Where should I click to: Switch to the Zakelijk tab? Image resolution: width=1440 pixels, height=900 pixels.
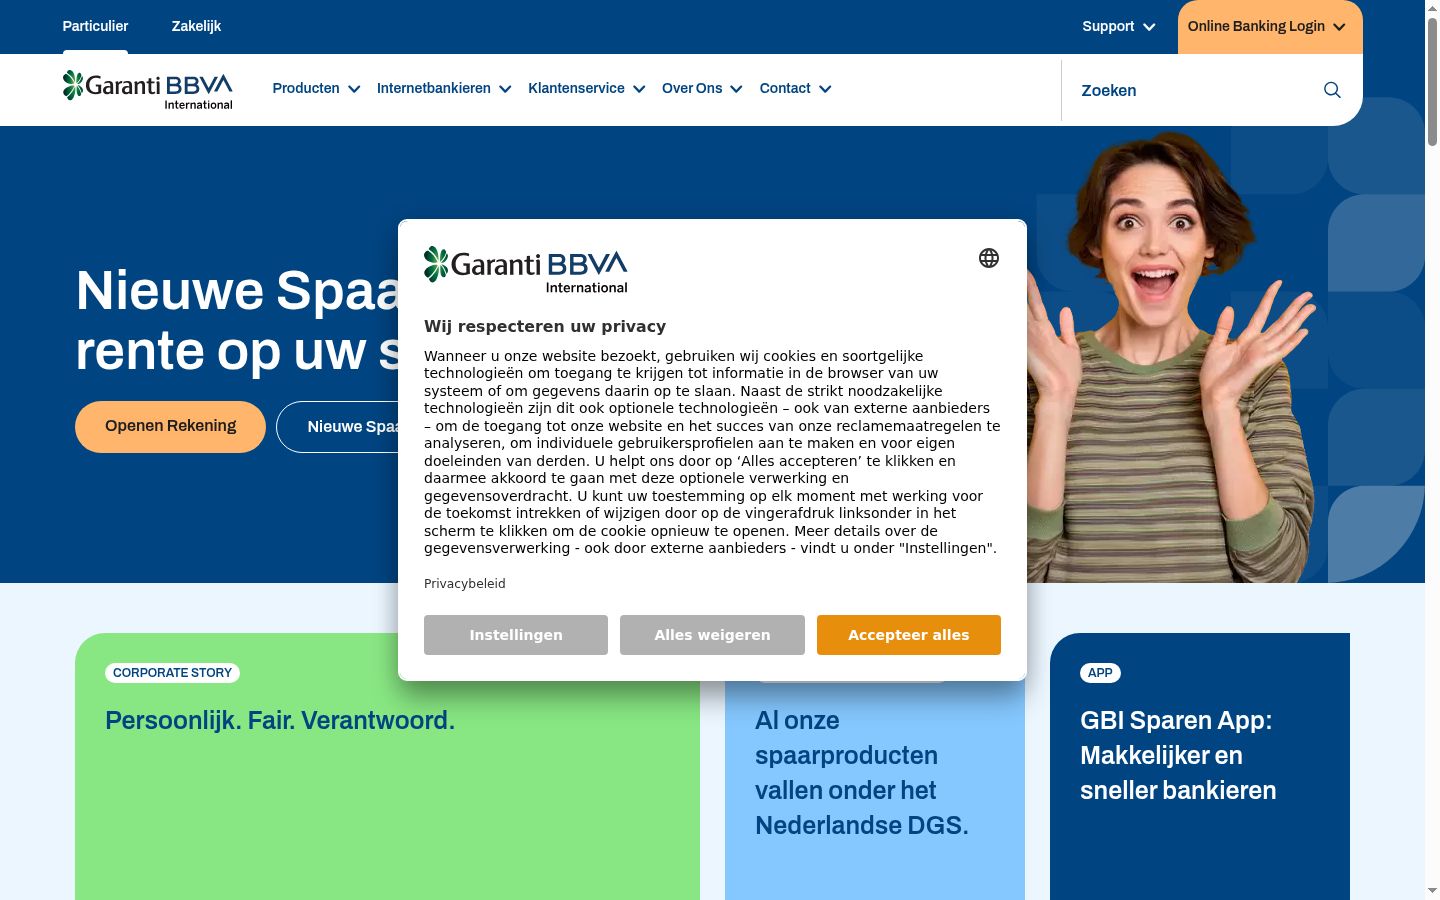(x=196, y=26)
